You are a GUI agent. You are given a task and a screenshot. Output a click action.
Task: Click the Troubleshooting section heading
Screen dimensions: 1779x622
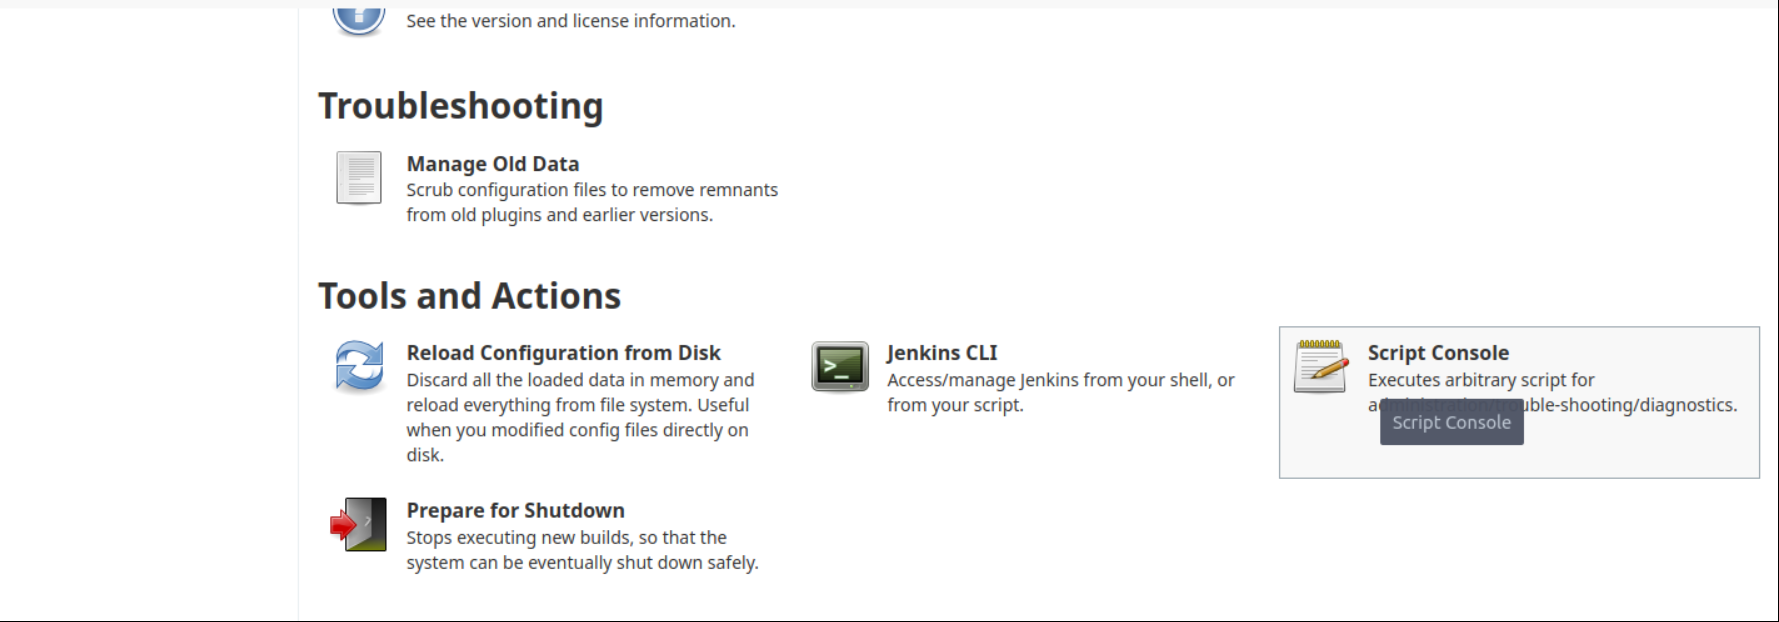pos(461,106)
